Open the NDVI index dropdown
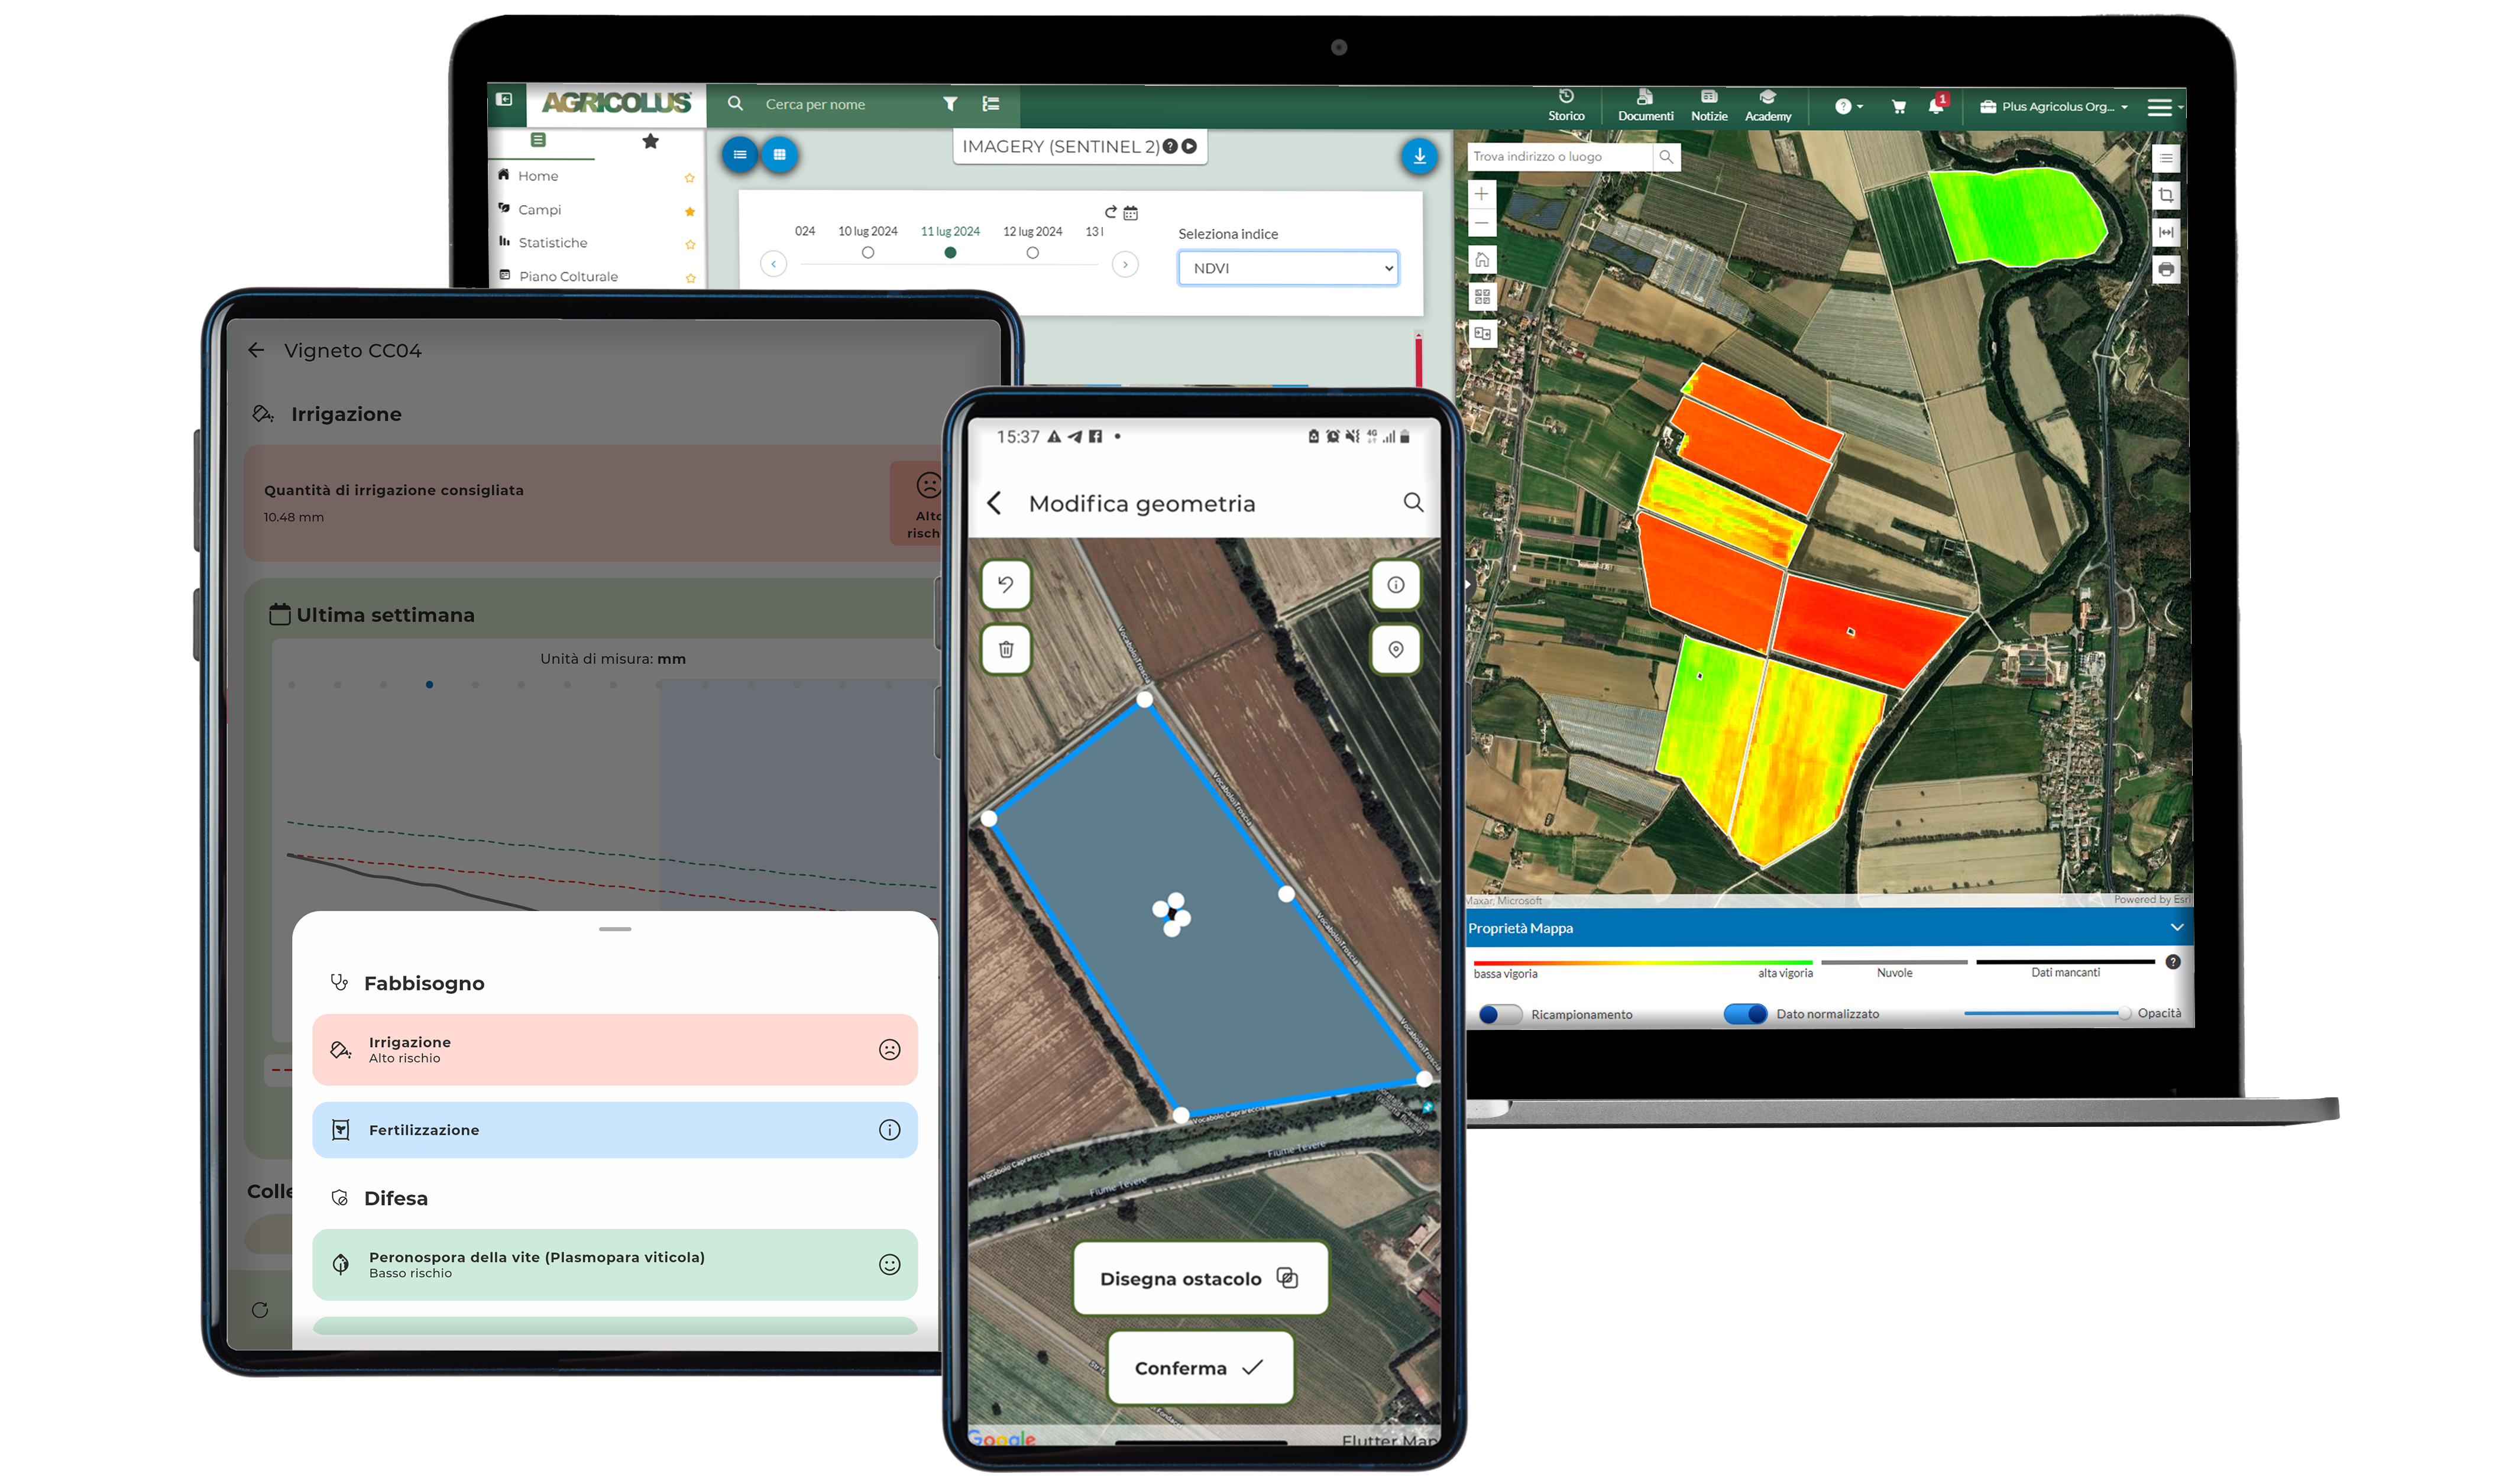 [1287, 268]
